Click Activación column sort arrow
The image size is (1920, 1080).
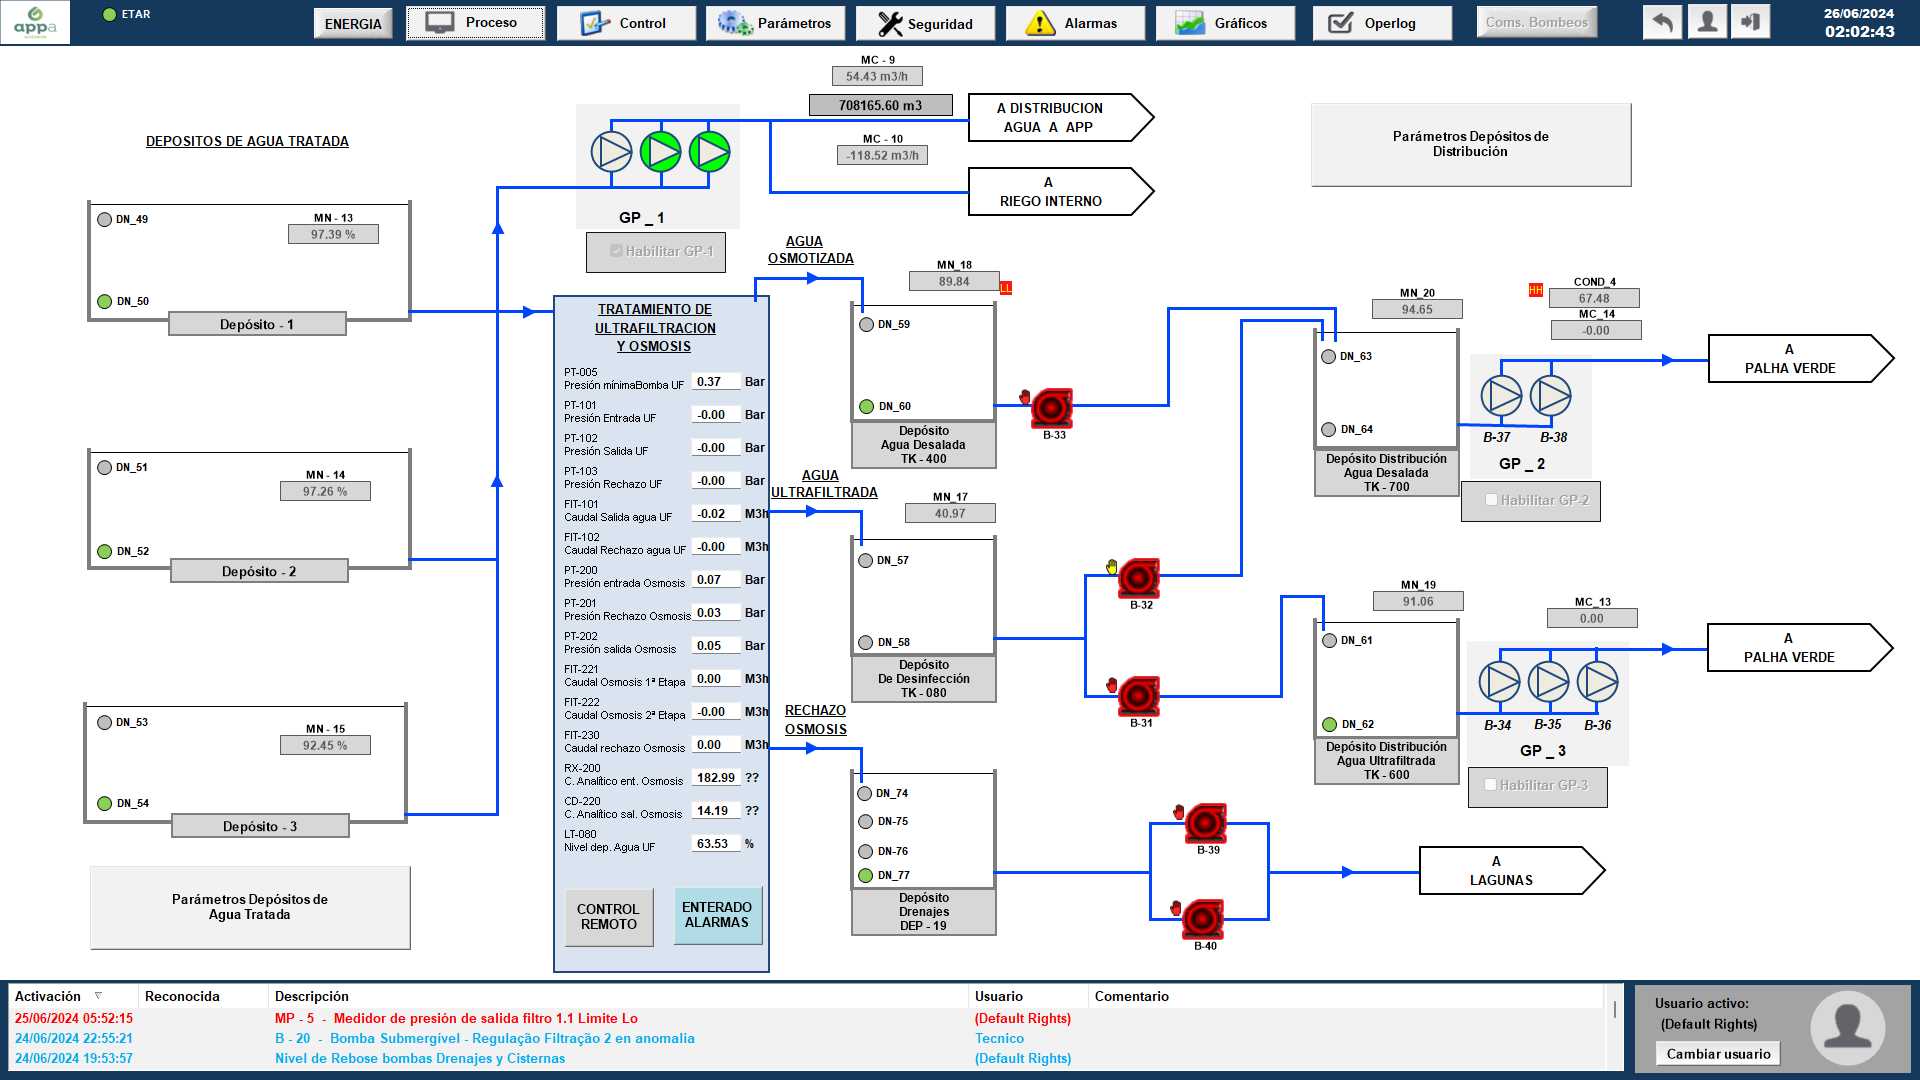pos(98,996)
